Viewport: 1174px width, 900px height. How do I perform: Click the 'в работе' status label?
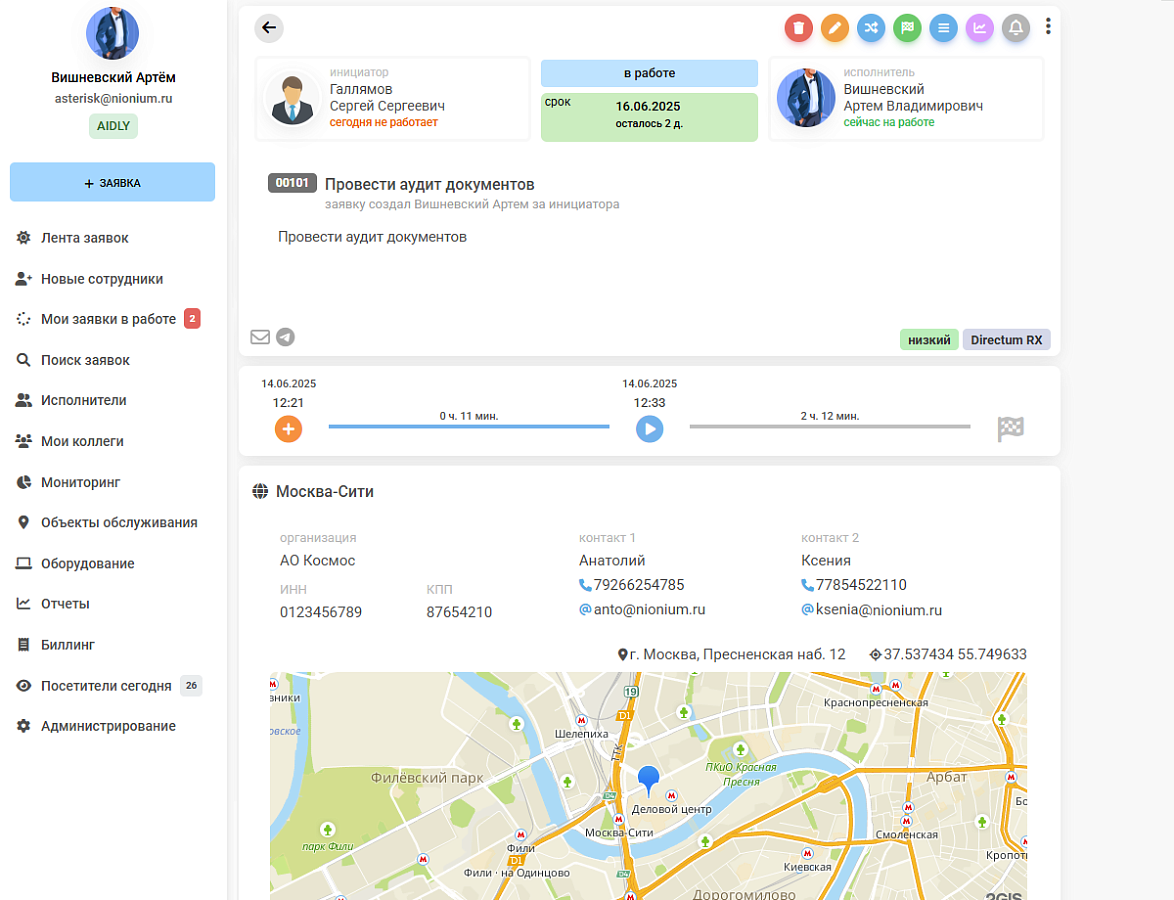click(x=649, y=73)
